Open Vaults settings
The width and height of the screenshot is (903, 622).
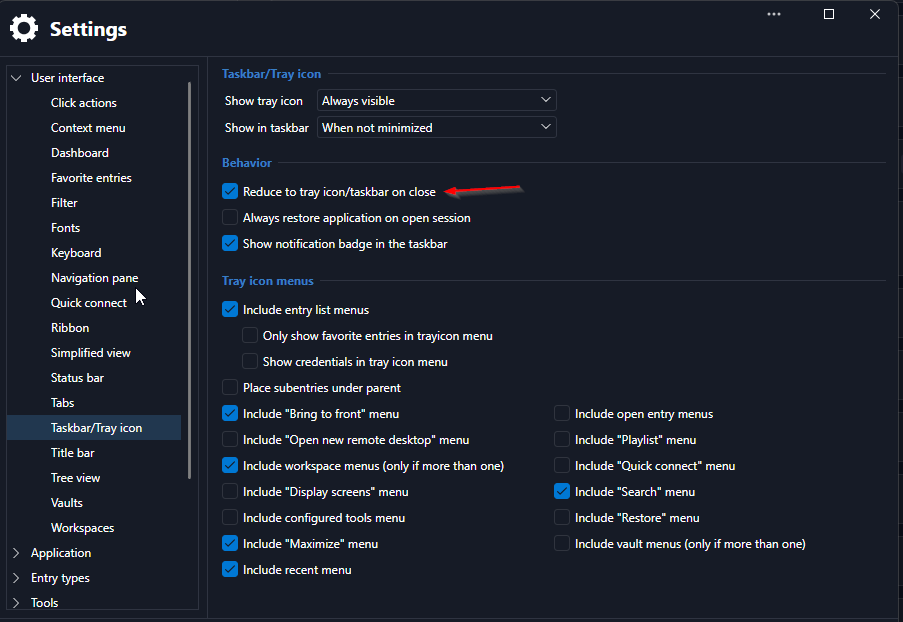pyautogui.click(x=67, y=503)
